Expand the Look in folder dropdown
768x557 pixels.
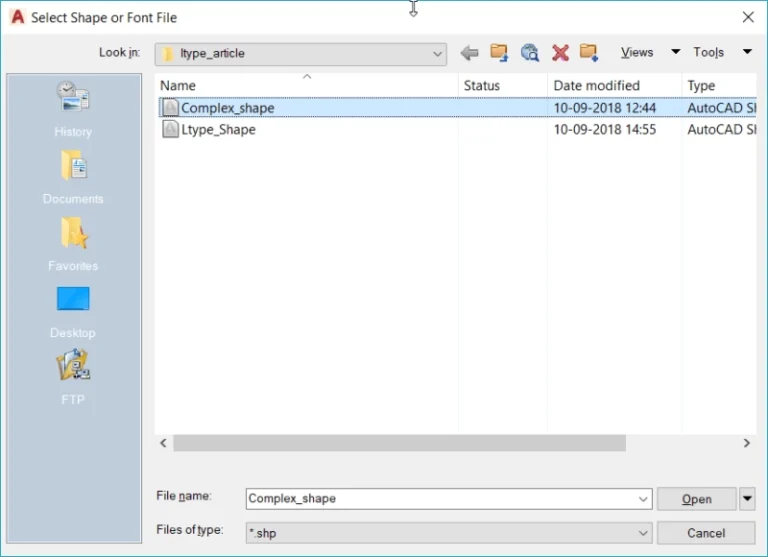pyautogui.click(x=437, y=54)
